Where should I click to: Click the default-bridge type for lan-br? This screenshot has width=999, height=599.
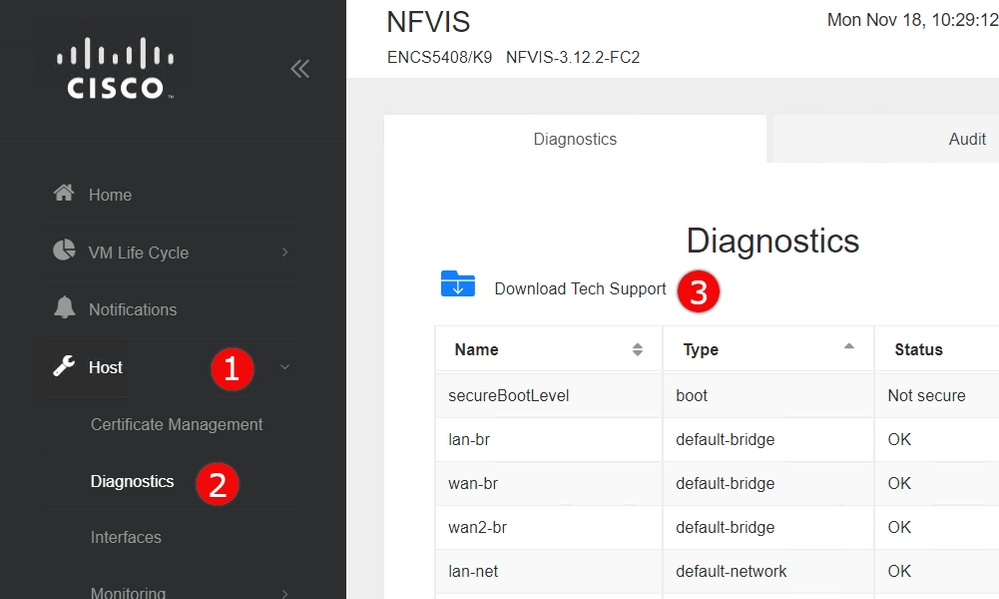(768, 440)
